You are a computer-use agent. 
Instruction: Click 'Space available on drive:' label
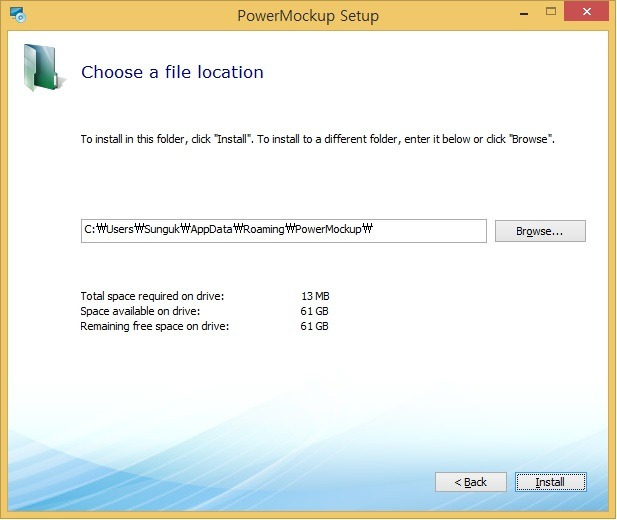(140, 311)
